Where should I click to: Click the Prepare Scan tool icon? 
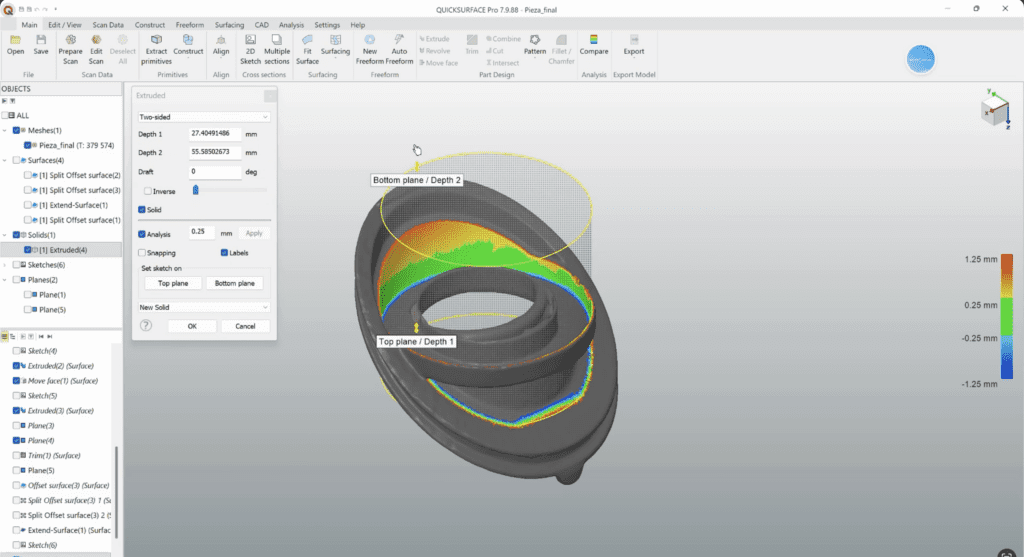point(71,40)
